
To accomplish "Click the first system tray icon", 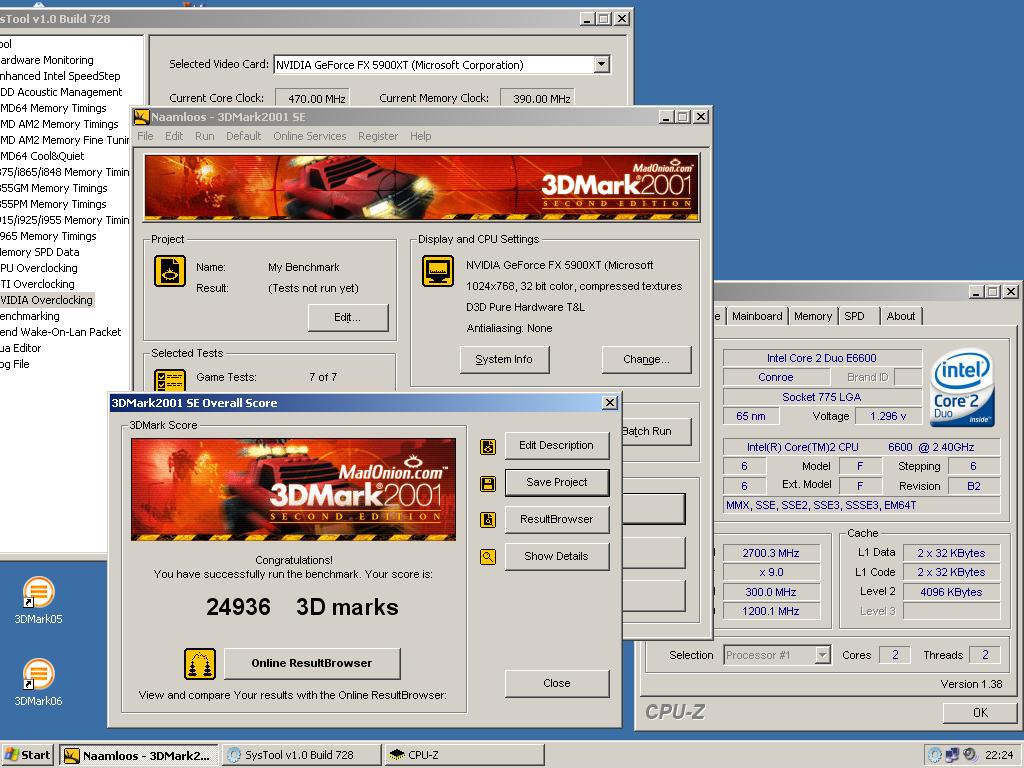I will click(x=935, y=755).
